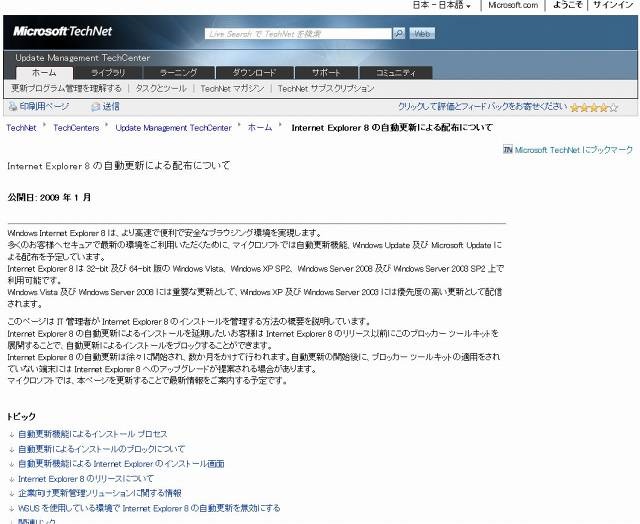
Task: Open the タスクとツール submenu link
Action: coord(161,88)
